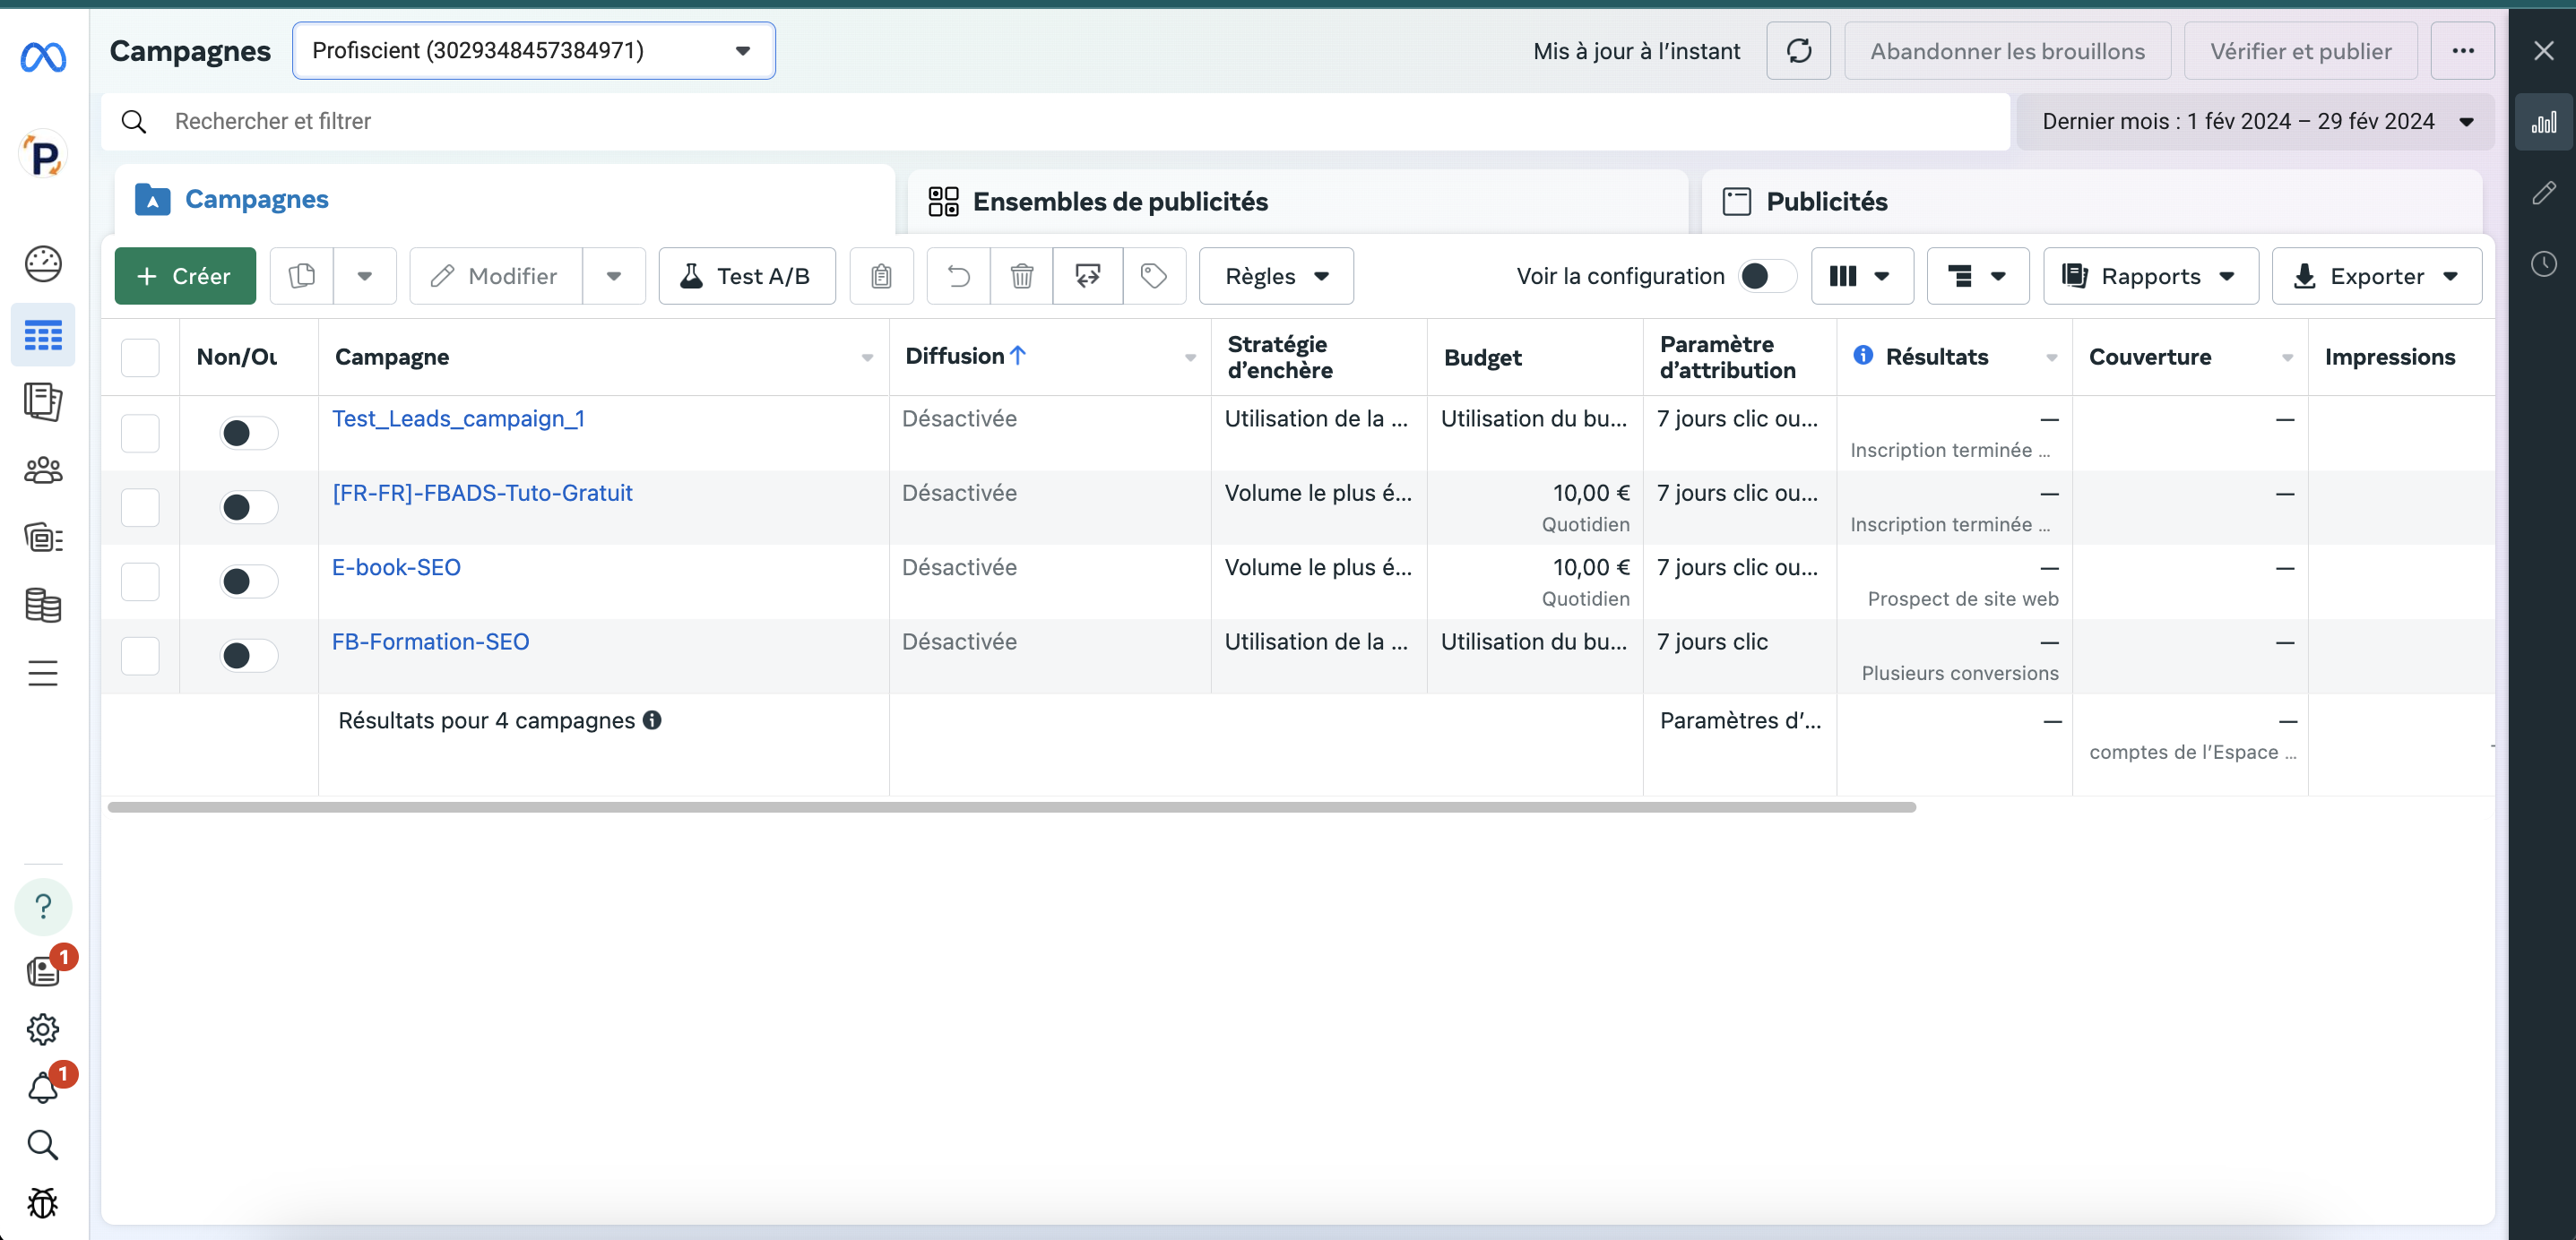Tick the checkbox for [FR-FR]-FBADS-Tuto-Gratuit

pyautogui.click(x=140, y=507)
